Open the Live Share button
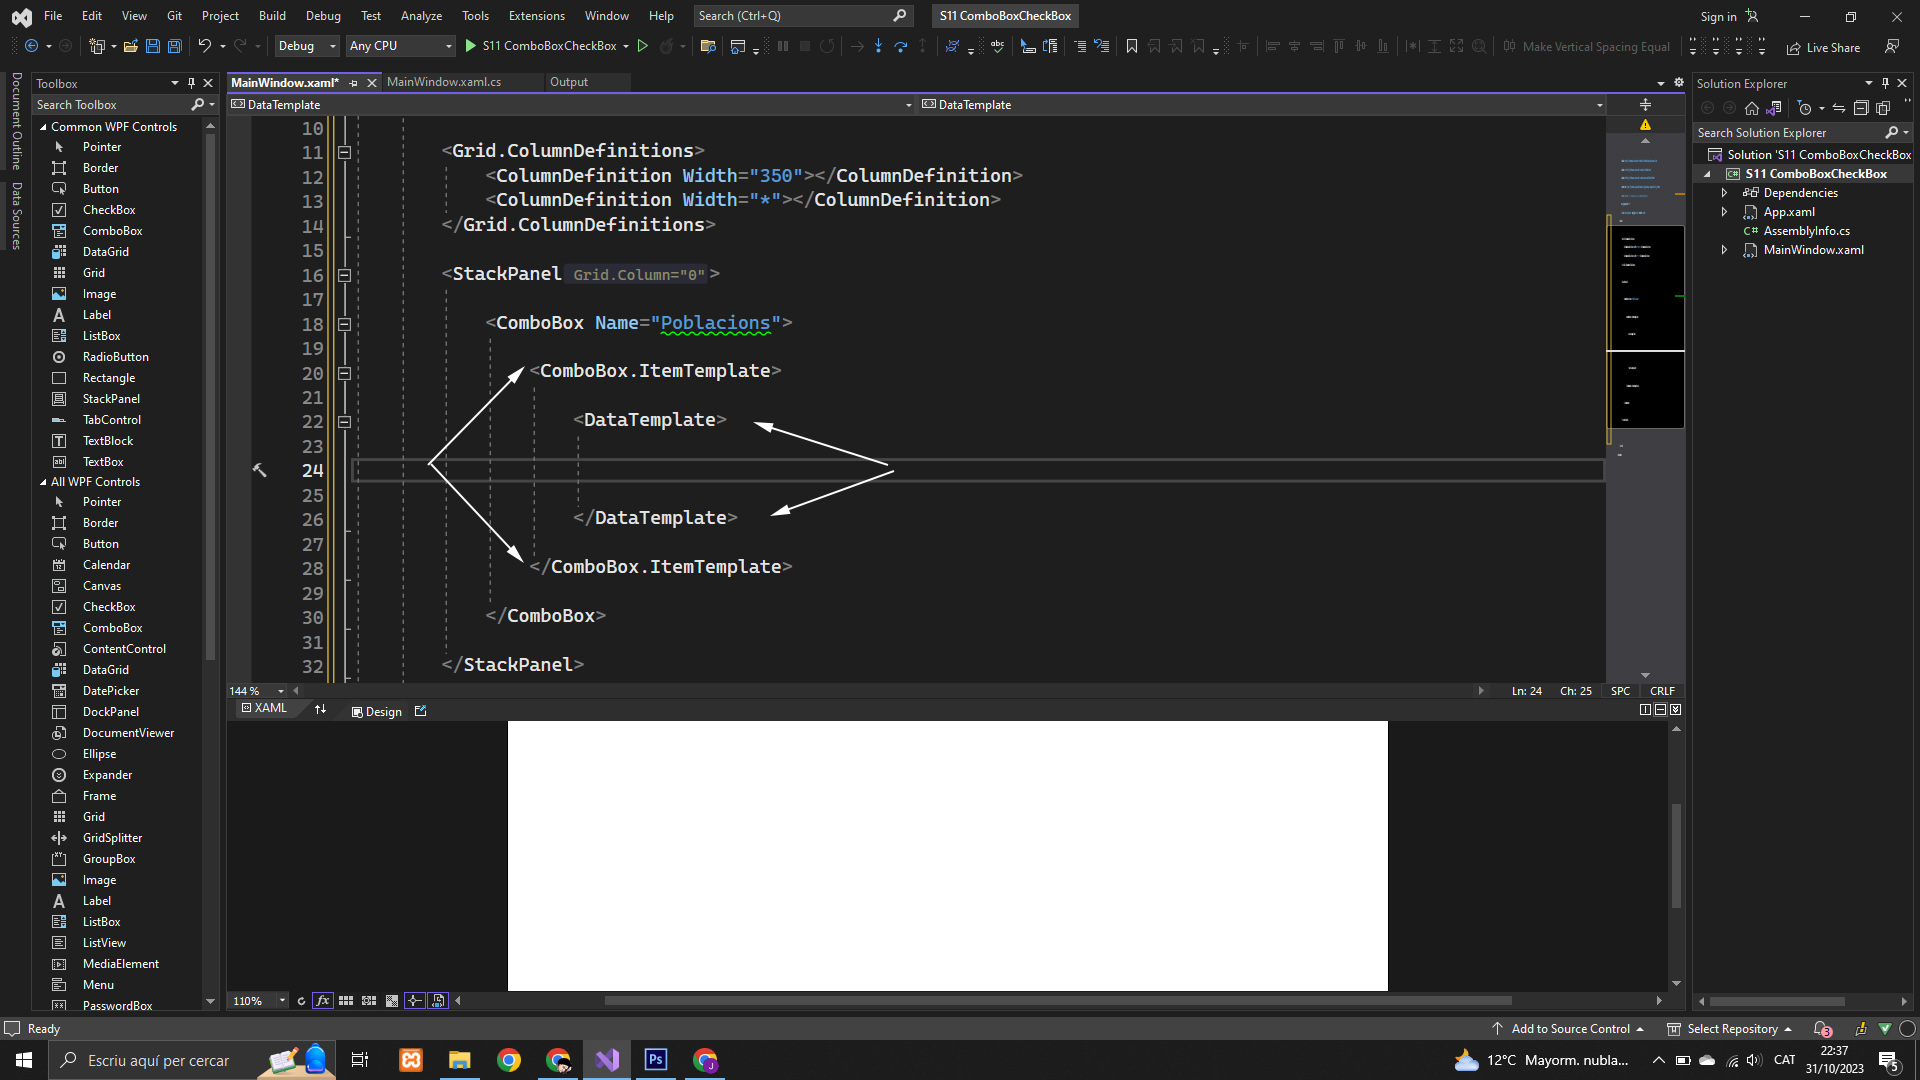The height and width of the screenshot is (1080, 1920). (1823, 47)
